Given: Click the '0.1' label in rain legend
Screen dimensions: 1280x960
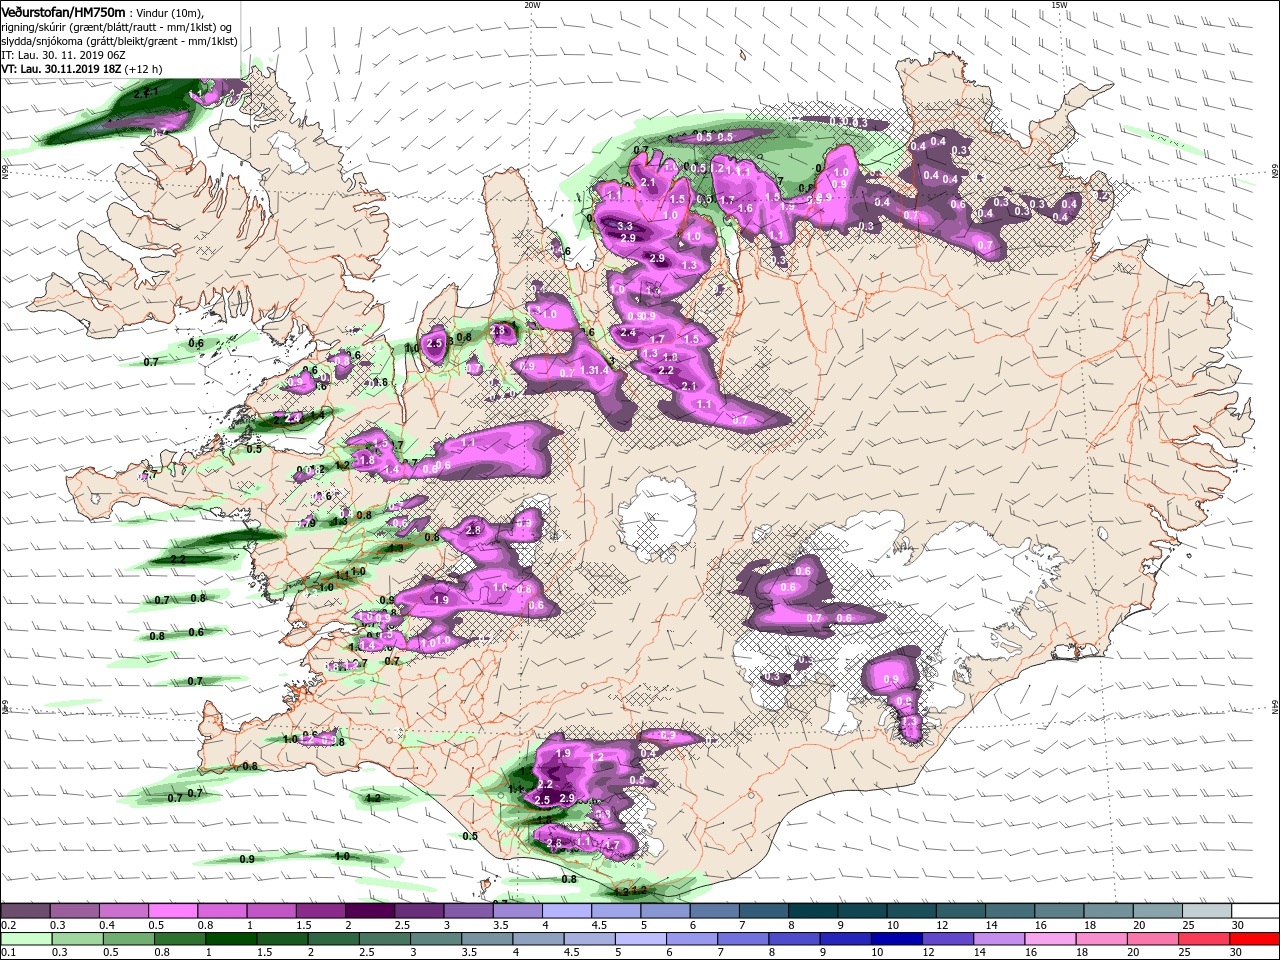Looking at the screenshot, I should [7, 953].
